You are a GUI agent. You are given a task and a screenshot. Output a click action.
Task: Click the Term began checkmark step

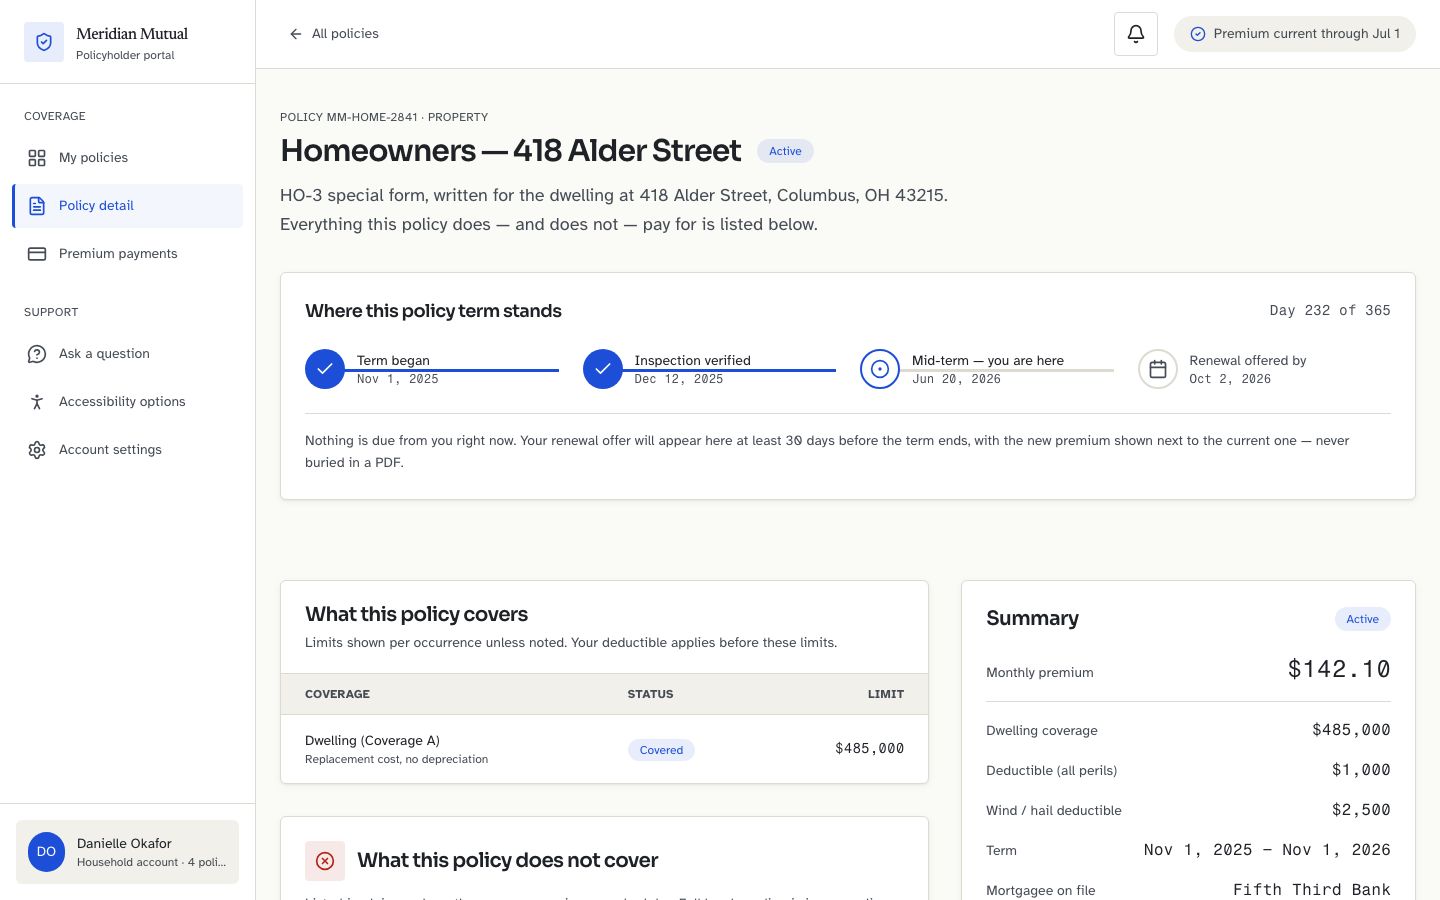(x=325, y=369)
